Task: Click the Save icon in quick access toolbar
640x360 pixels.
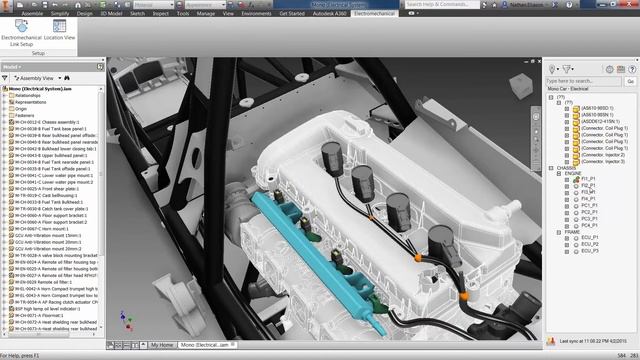Action: tap(44, 5)
